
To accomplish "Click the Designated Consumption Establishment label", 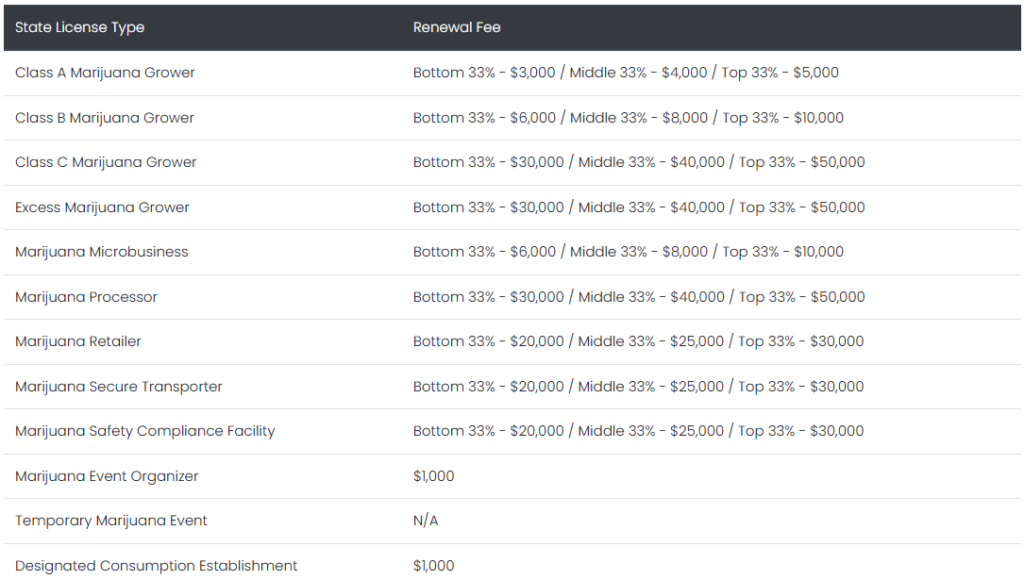I will pyautogui.click(x=156, y=566).
